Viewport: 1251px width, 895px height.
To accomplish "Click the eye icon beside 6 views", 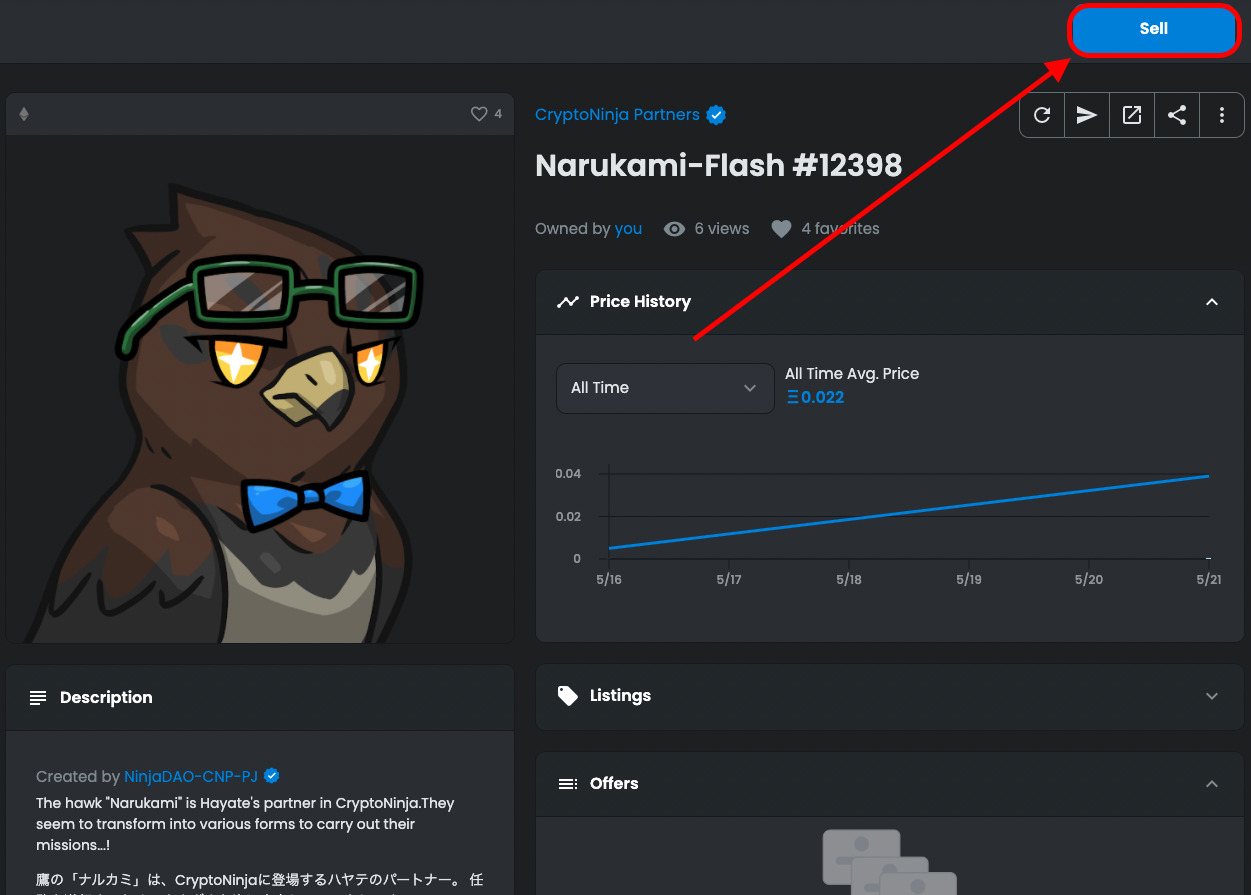I will [675, 229].
